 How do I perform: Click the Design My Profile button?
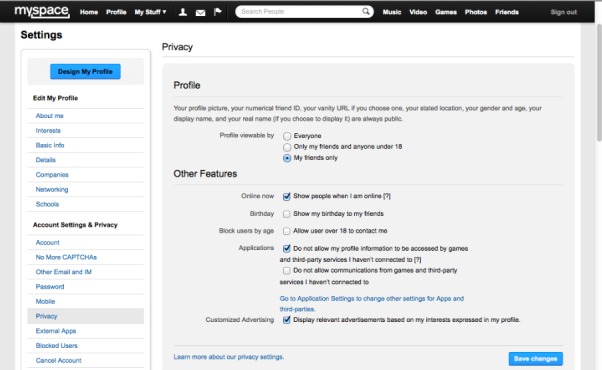click(85, 71)
